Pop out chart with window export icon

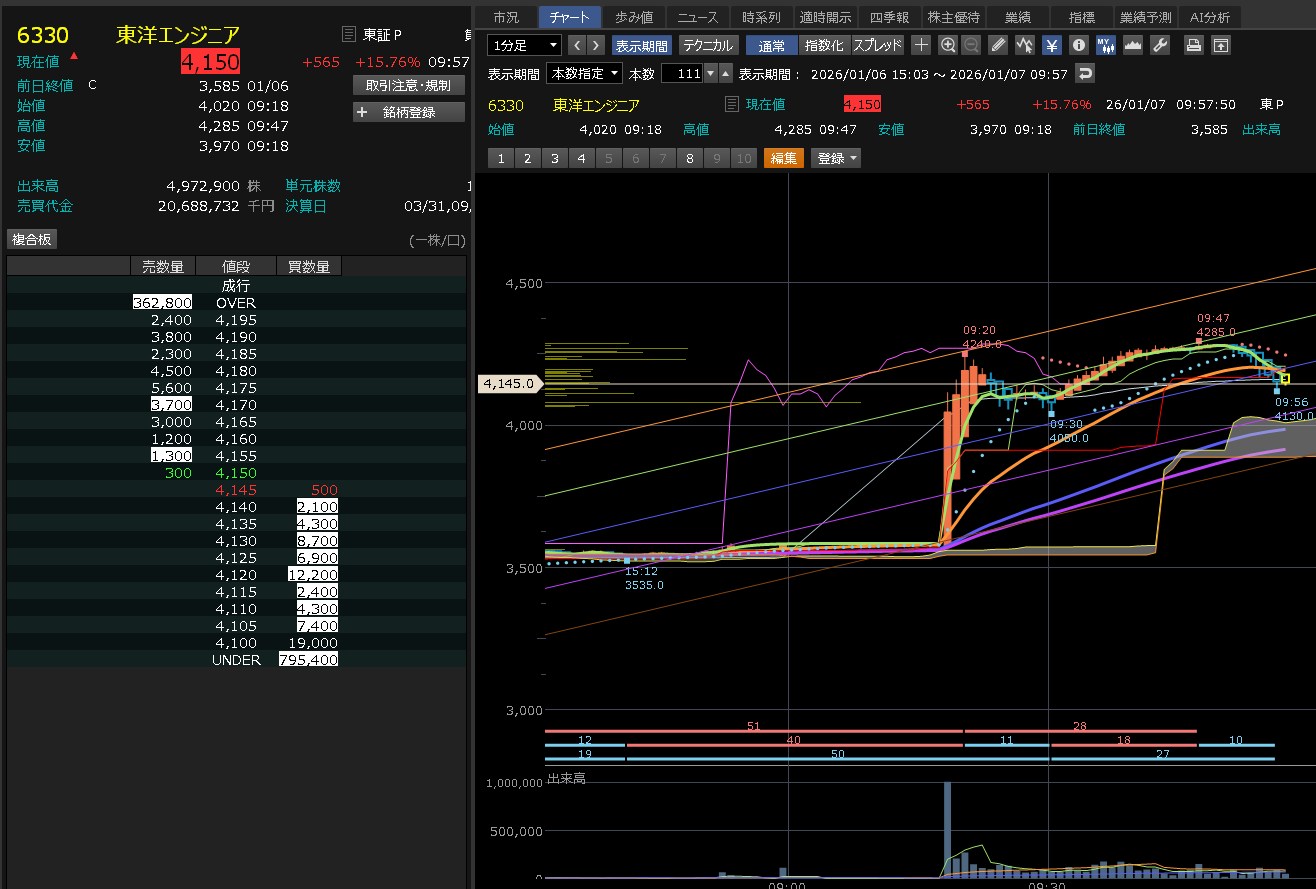[x=1220, y=45]
